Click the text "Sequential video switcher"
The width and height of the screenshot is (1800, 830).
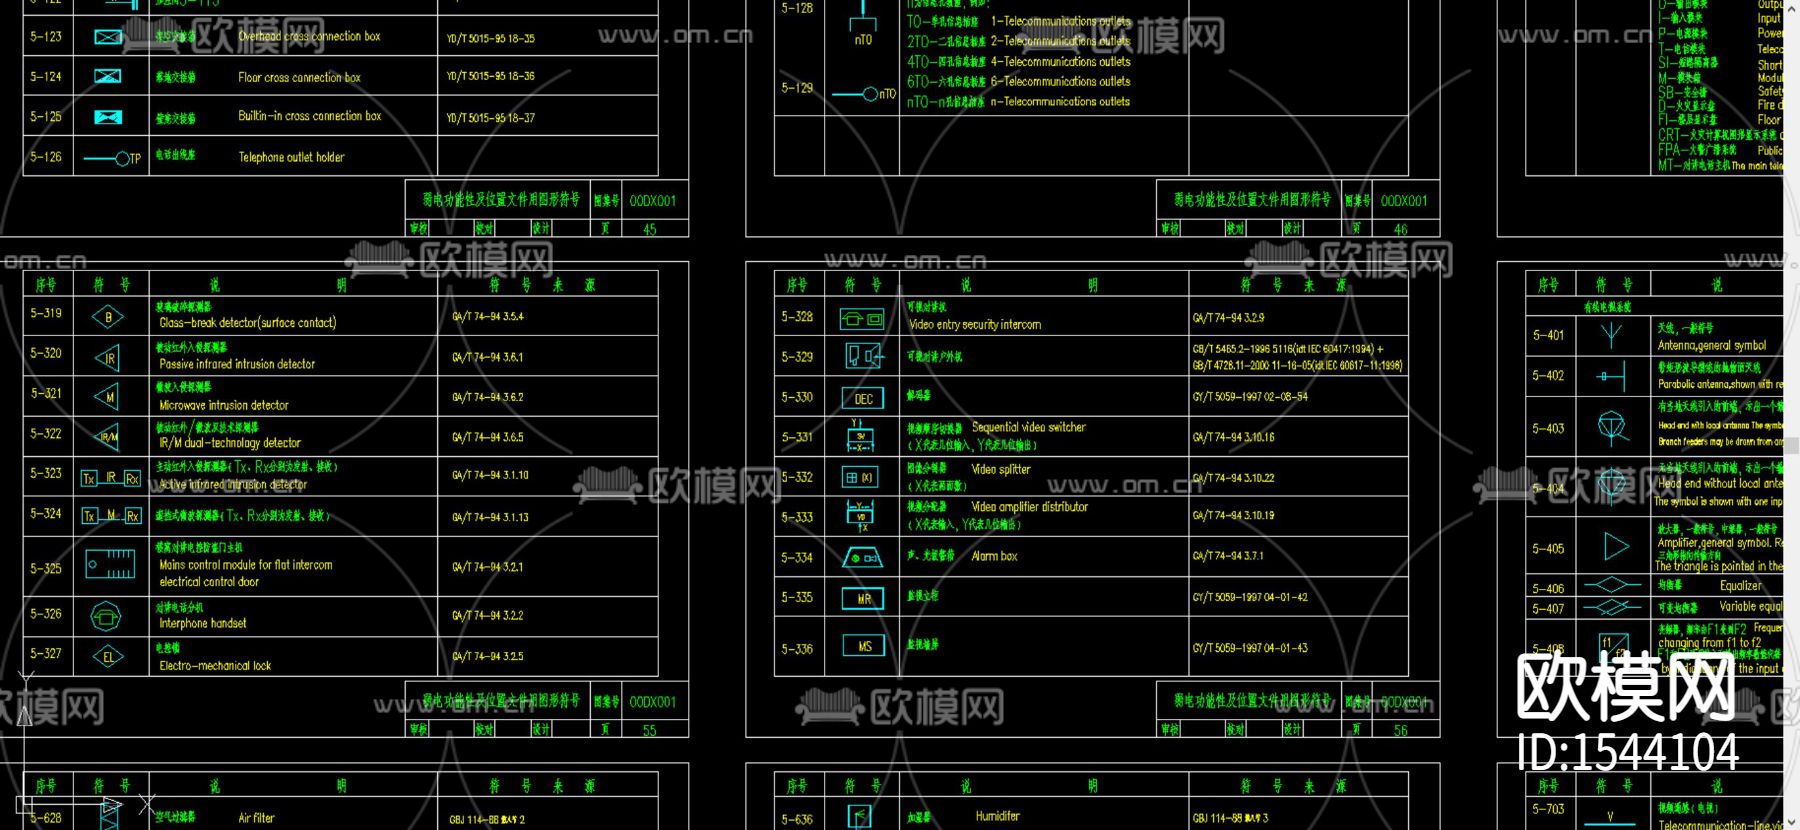tap(1029, 427)
